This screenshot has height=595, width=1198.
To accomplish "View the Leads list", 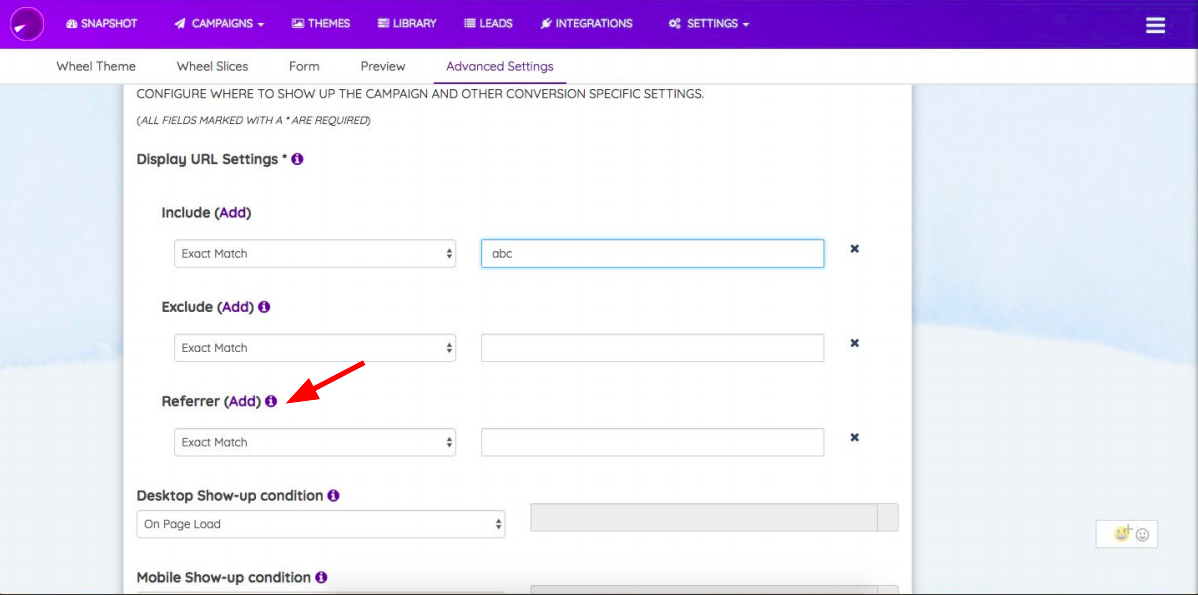I will click(x=488, y=24).
